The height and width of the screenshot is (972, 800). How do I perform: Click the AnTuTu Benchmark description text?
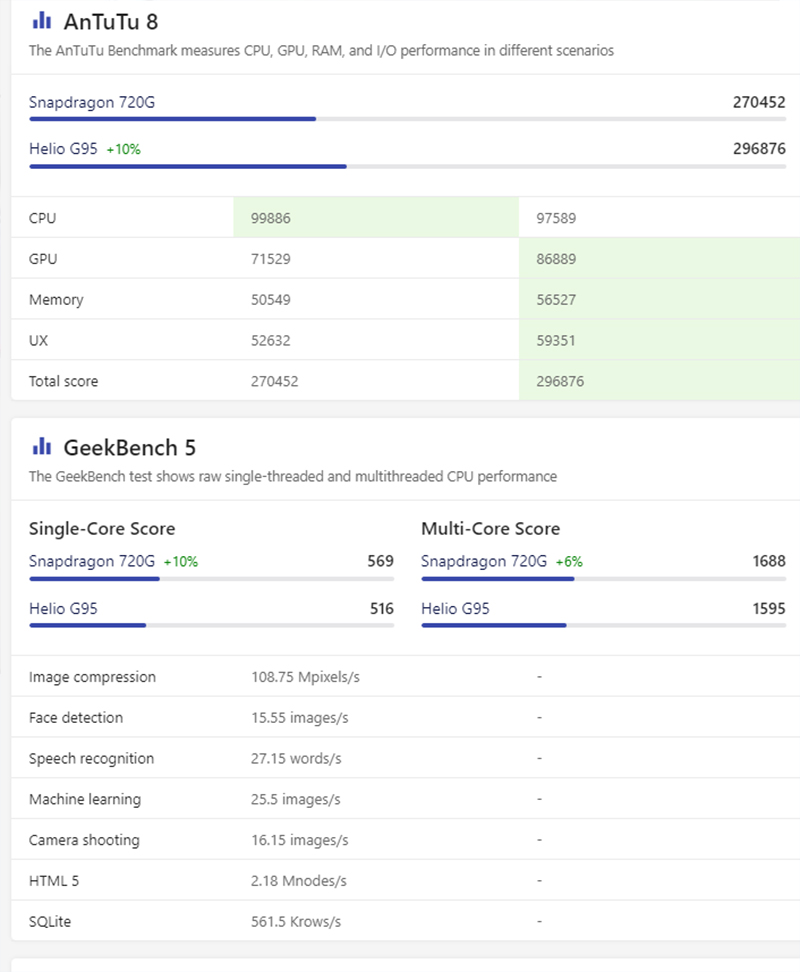[x=321, y=51]
